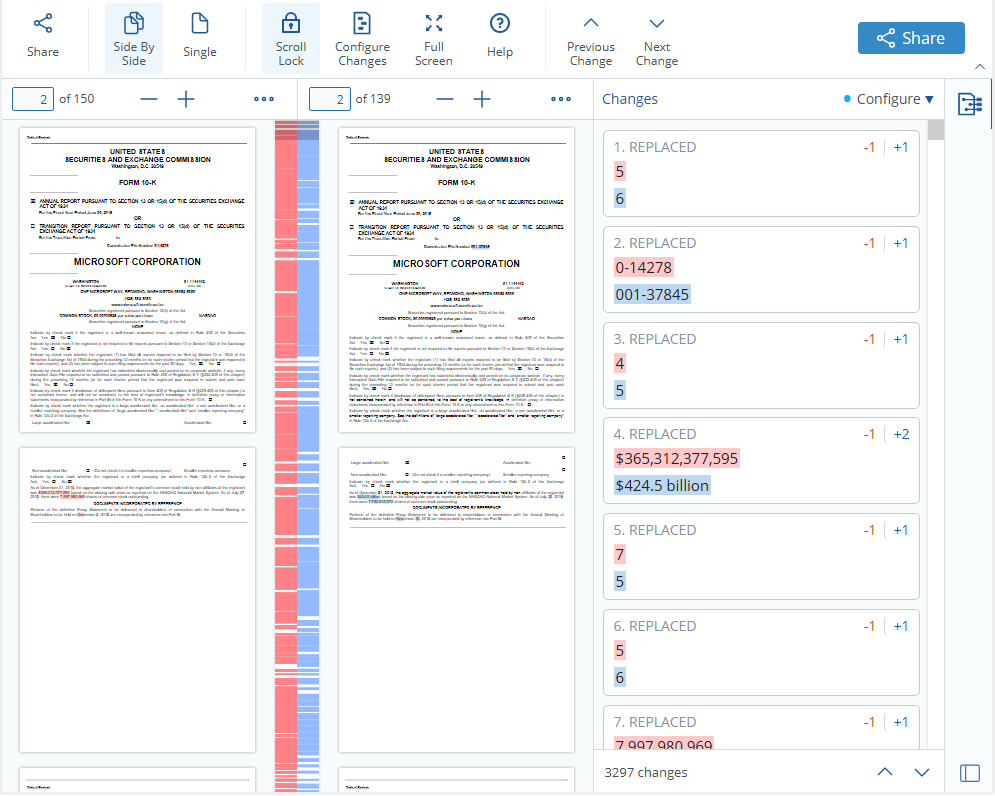Click the 'of 150' page total

coord(77,99)
